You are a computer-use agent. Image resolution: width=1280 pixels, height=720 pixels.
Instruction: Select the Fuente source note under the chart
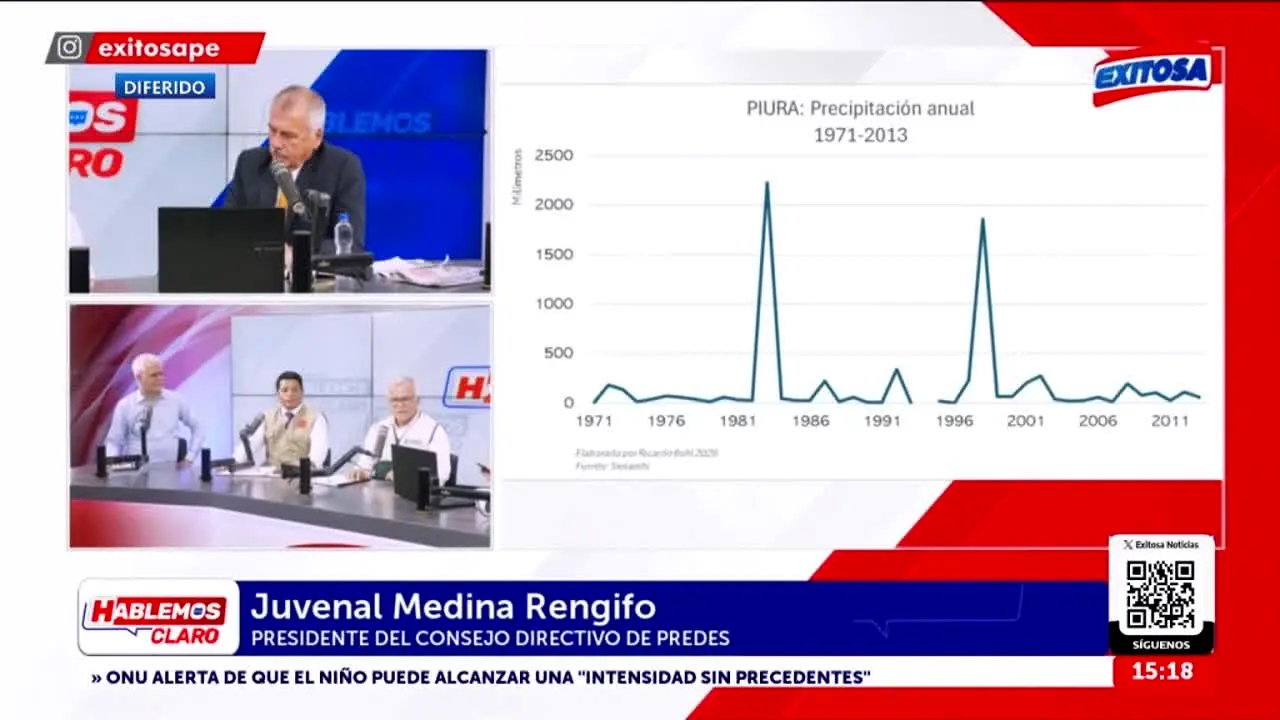tap(612, 466)
